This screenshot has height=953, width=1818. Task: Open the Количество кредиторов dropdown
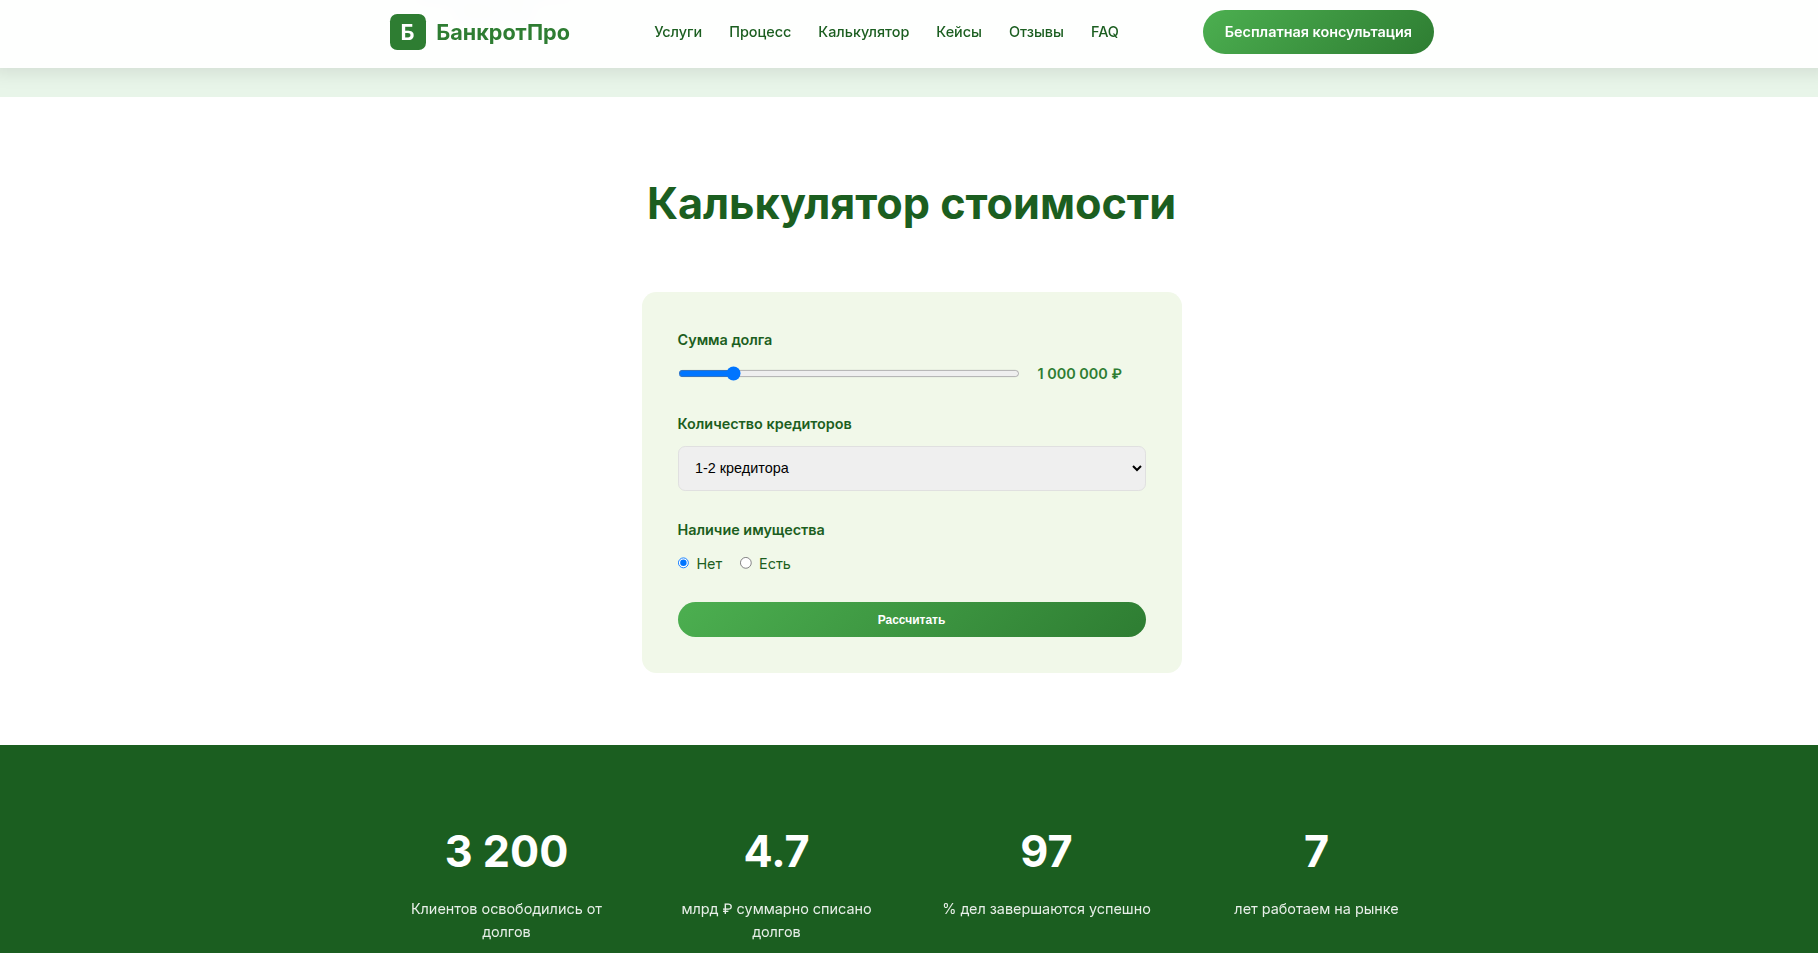[x=911, y=468]
